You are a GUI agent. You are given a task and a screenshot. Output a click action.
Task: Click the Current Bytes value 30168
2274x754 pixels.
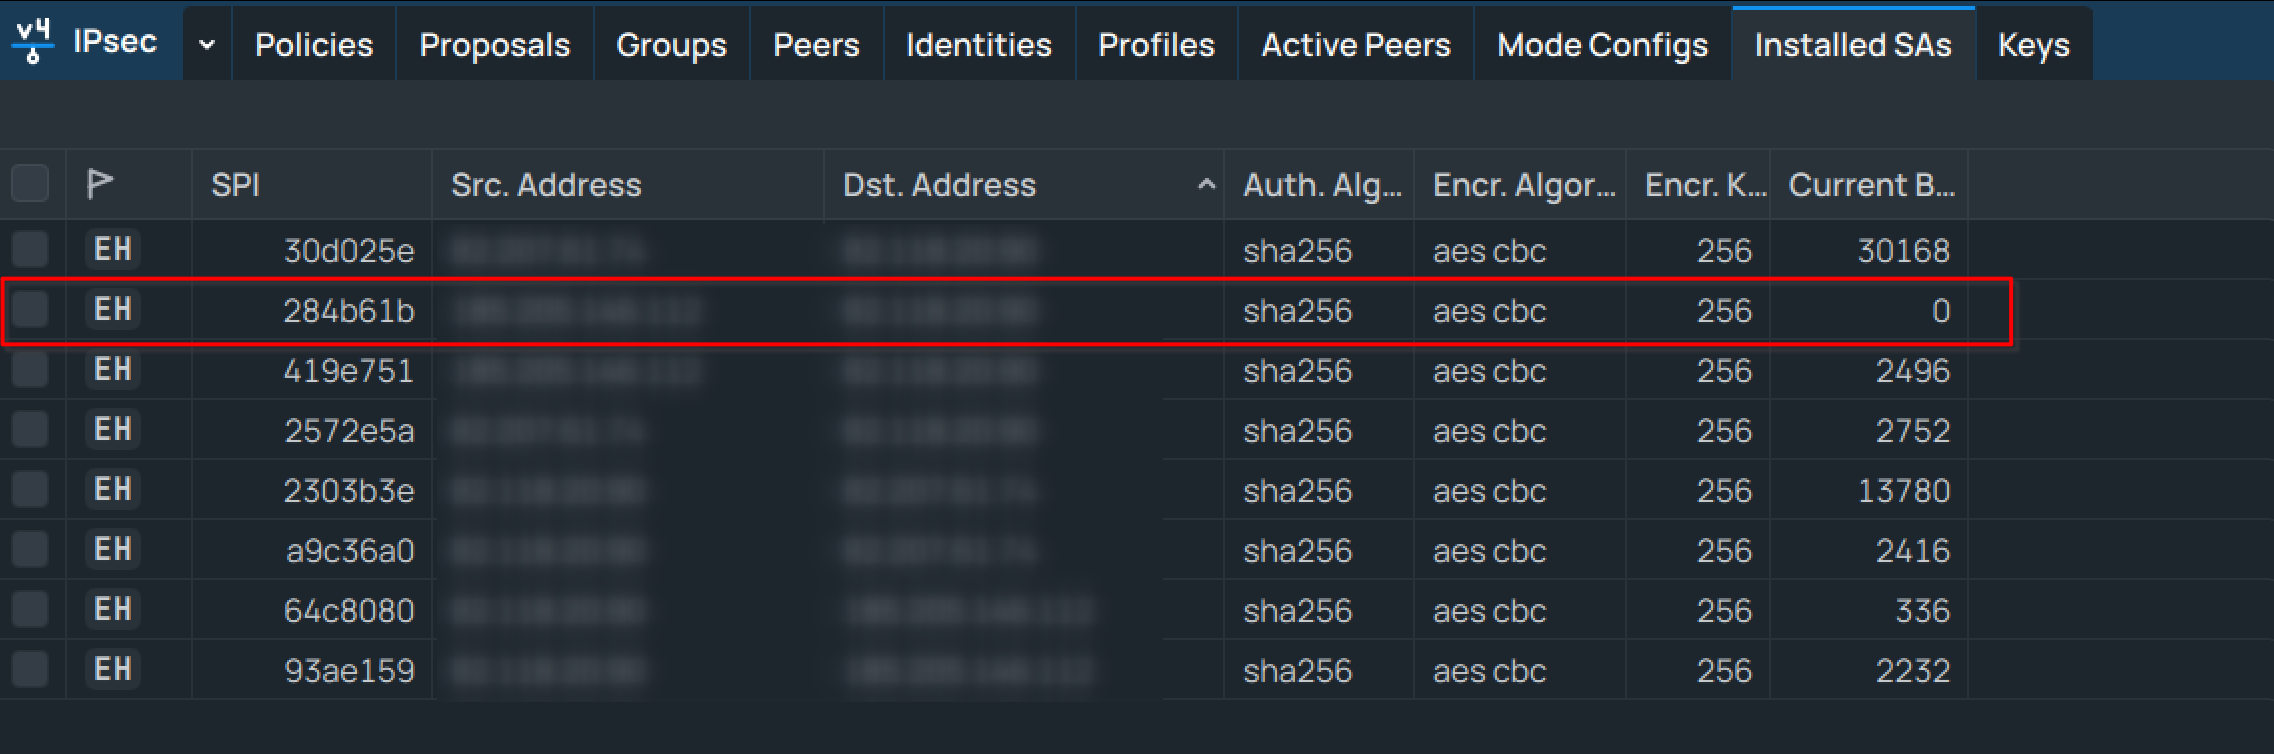point(1903,250)
